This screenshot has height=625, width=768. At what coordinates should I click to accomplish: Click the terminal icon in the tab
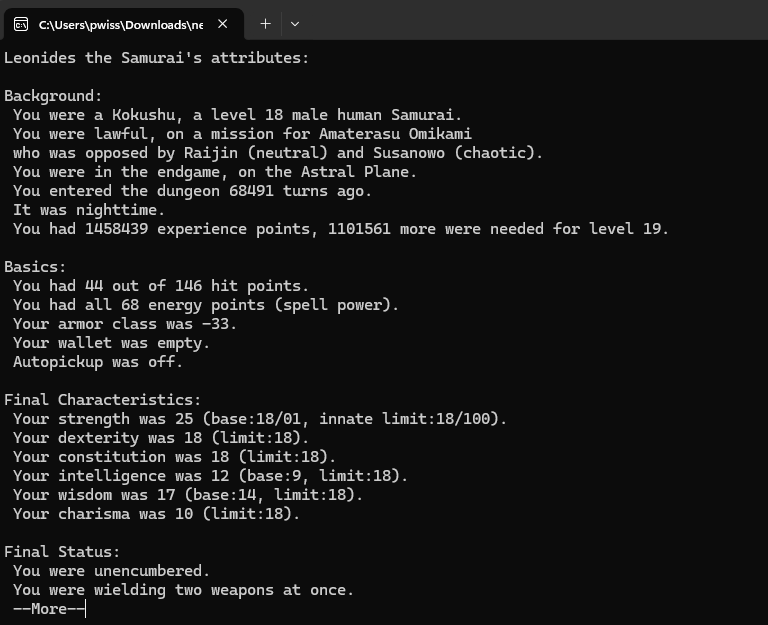[x=21, y=24]
